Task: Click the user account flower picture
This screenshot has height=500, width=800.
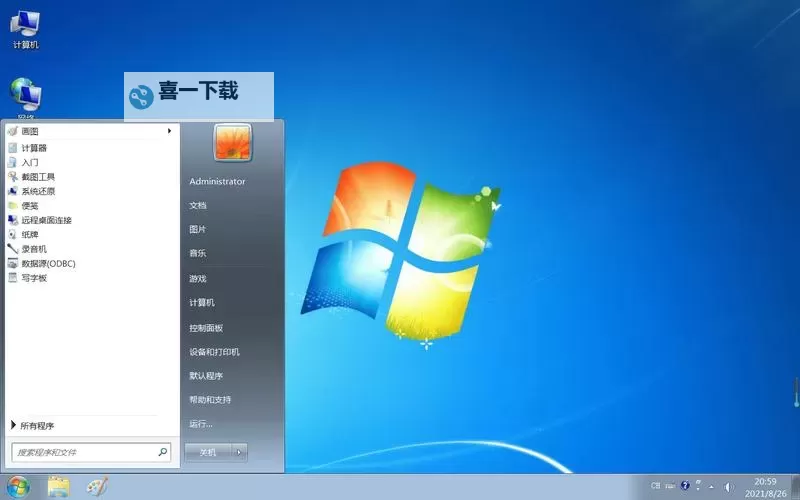Action: 233,142
